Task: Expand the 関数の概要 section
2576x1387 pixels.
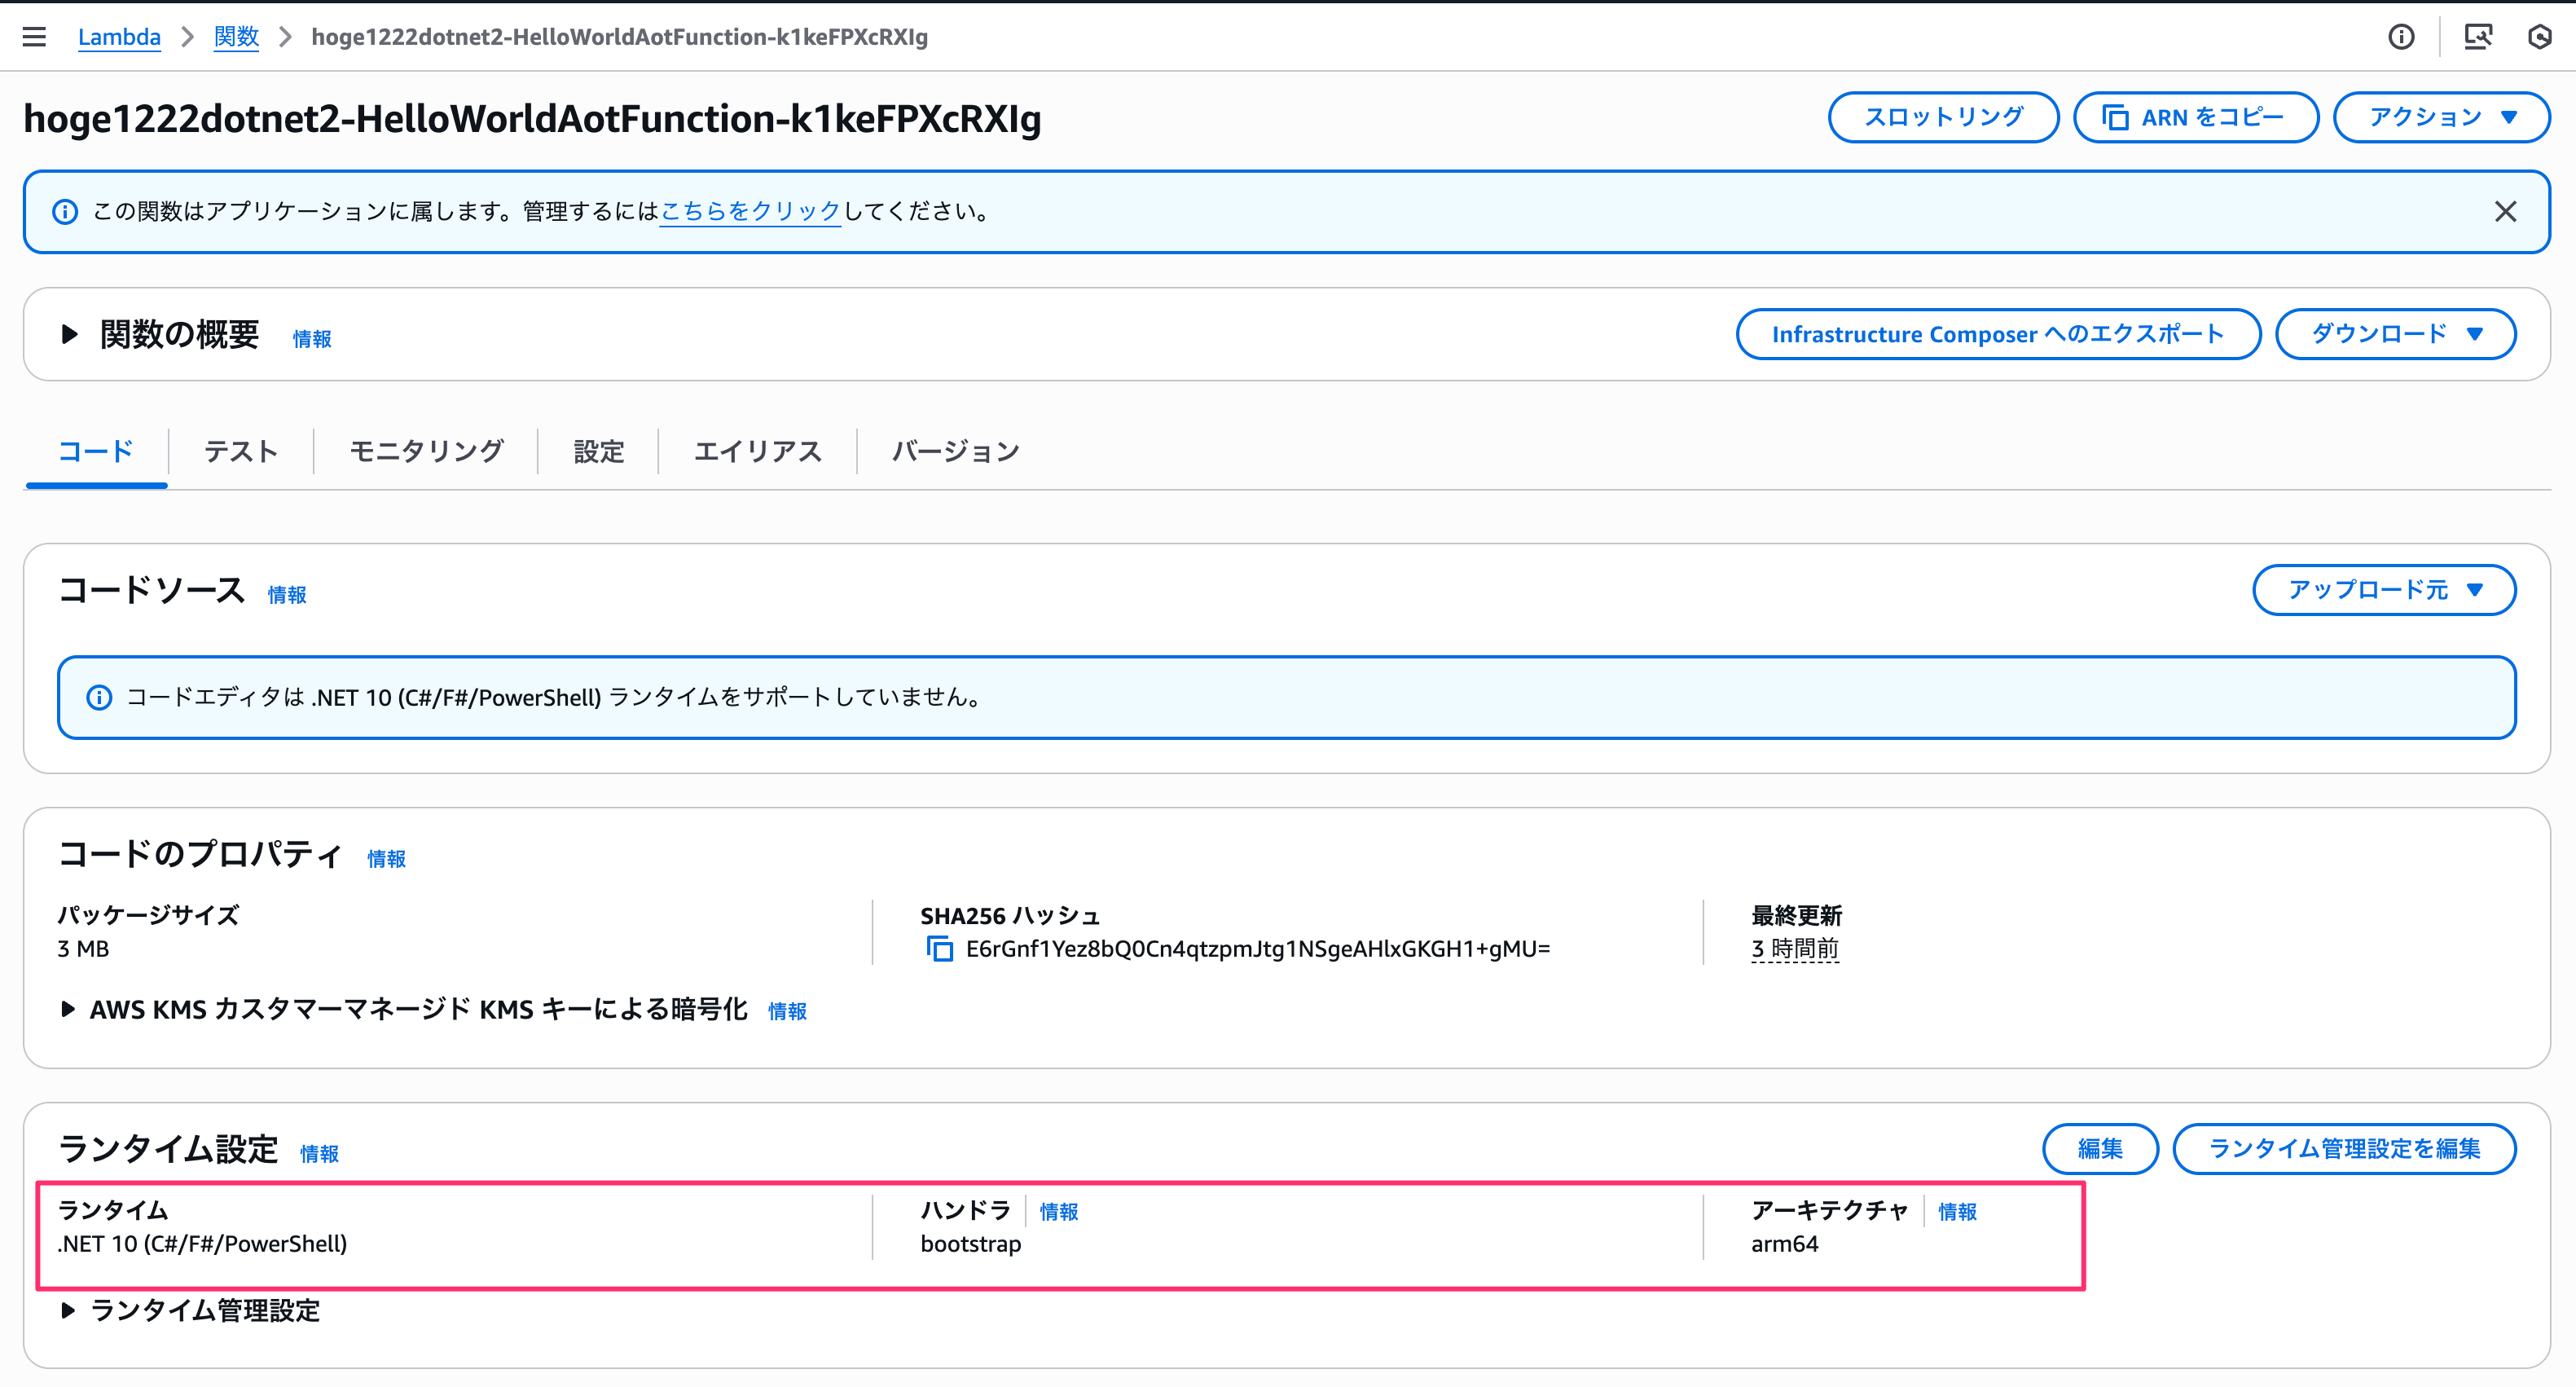Action: pos(69,334)
